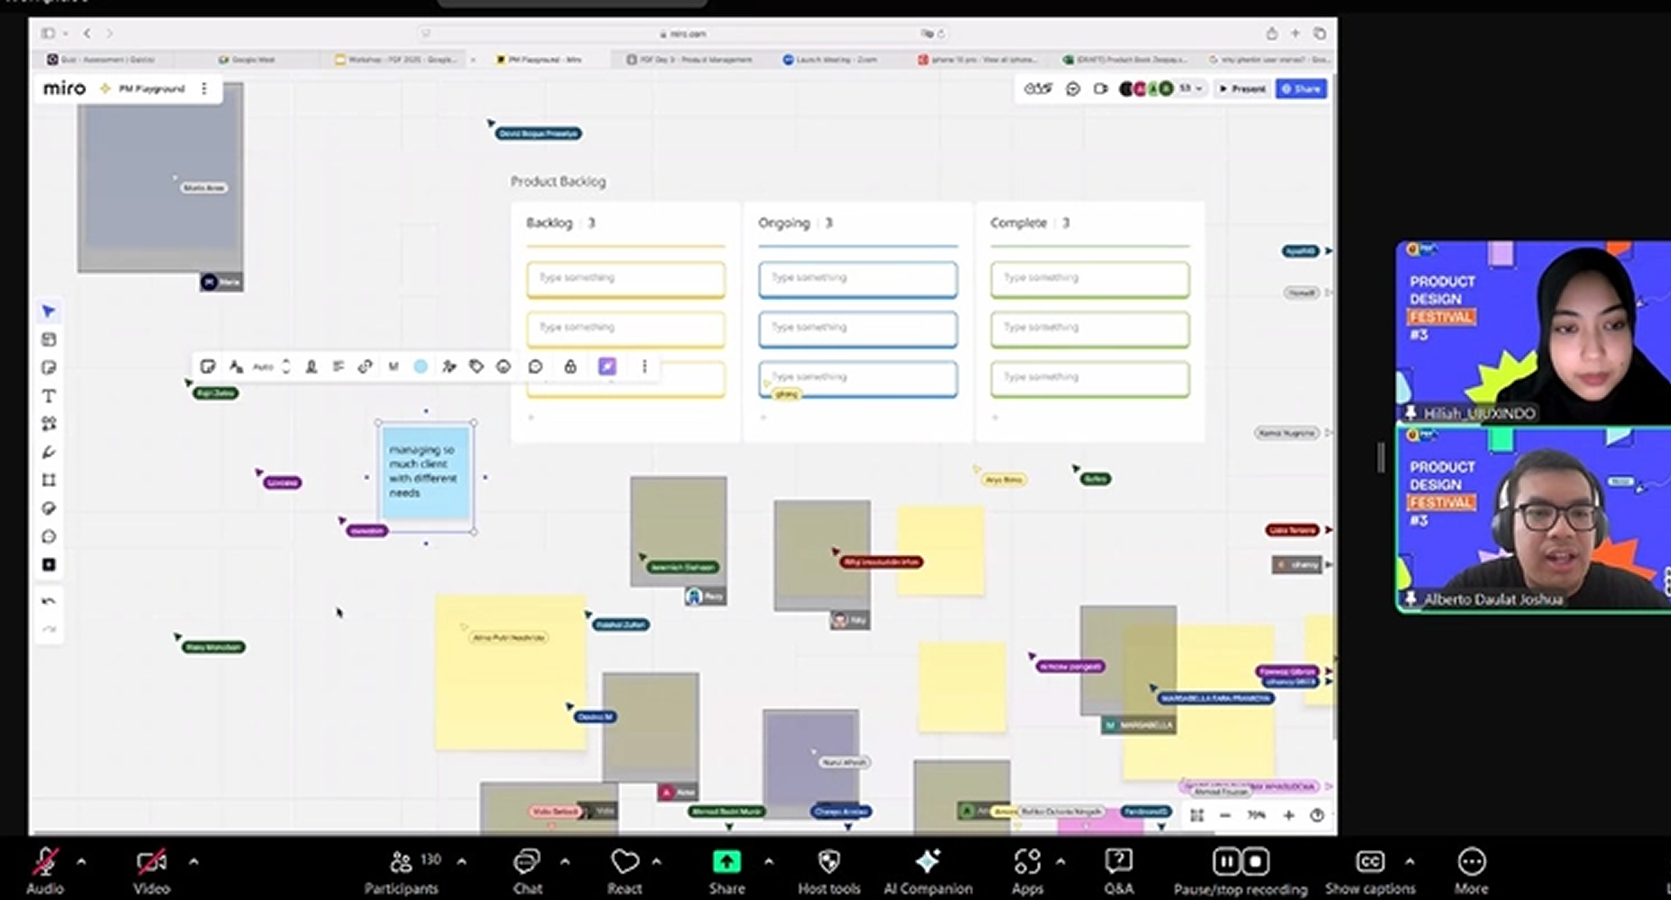Image resolution: width=1671 pixels, height=900 pixels.
Task: Expand the collaborators count dropdown
Action: click(1190, 89)
